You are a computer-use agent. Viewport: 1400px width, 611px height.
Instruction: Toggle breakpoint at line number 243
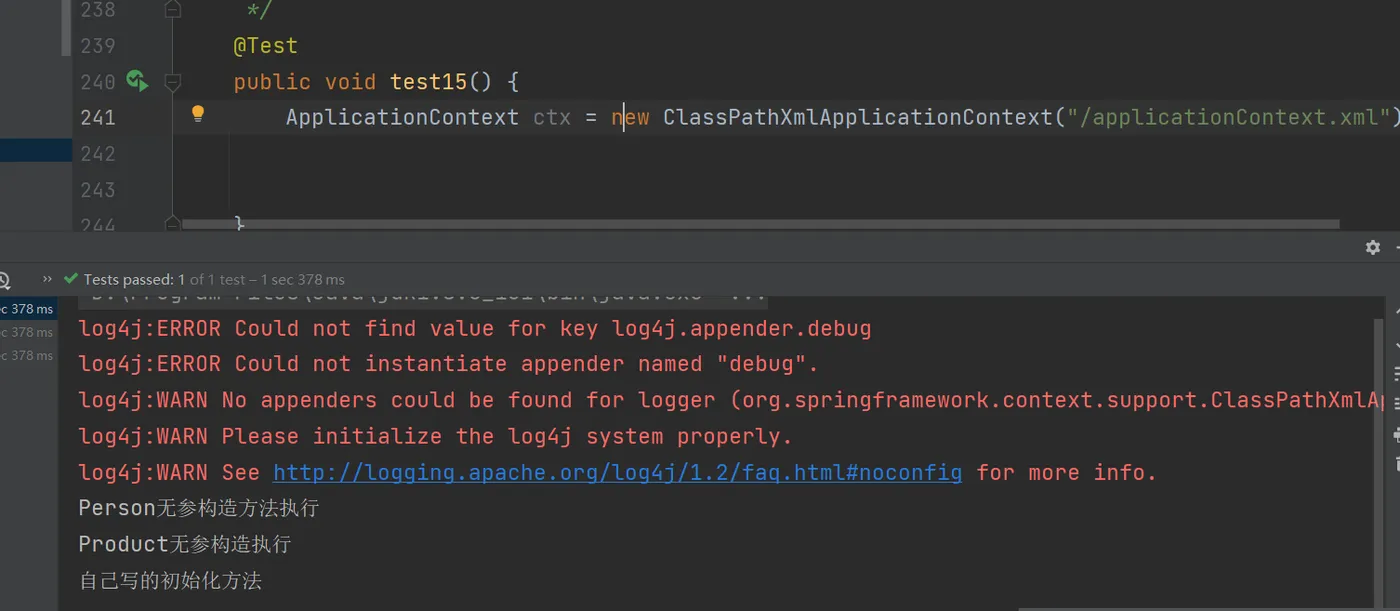pyautogui.click(x=97, y=189)
